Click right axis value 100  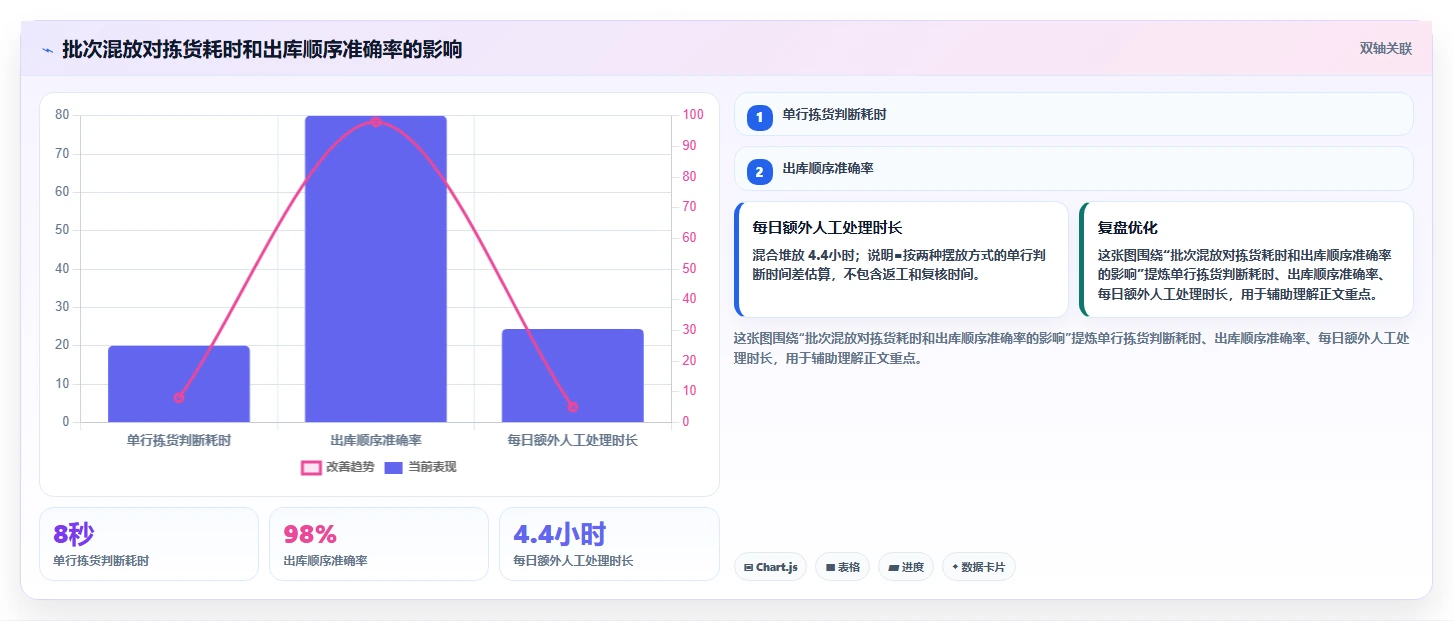point(693,115)
